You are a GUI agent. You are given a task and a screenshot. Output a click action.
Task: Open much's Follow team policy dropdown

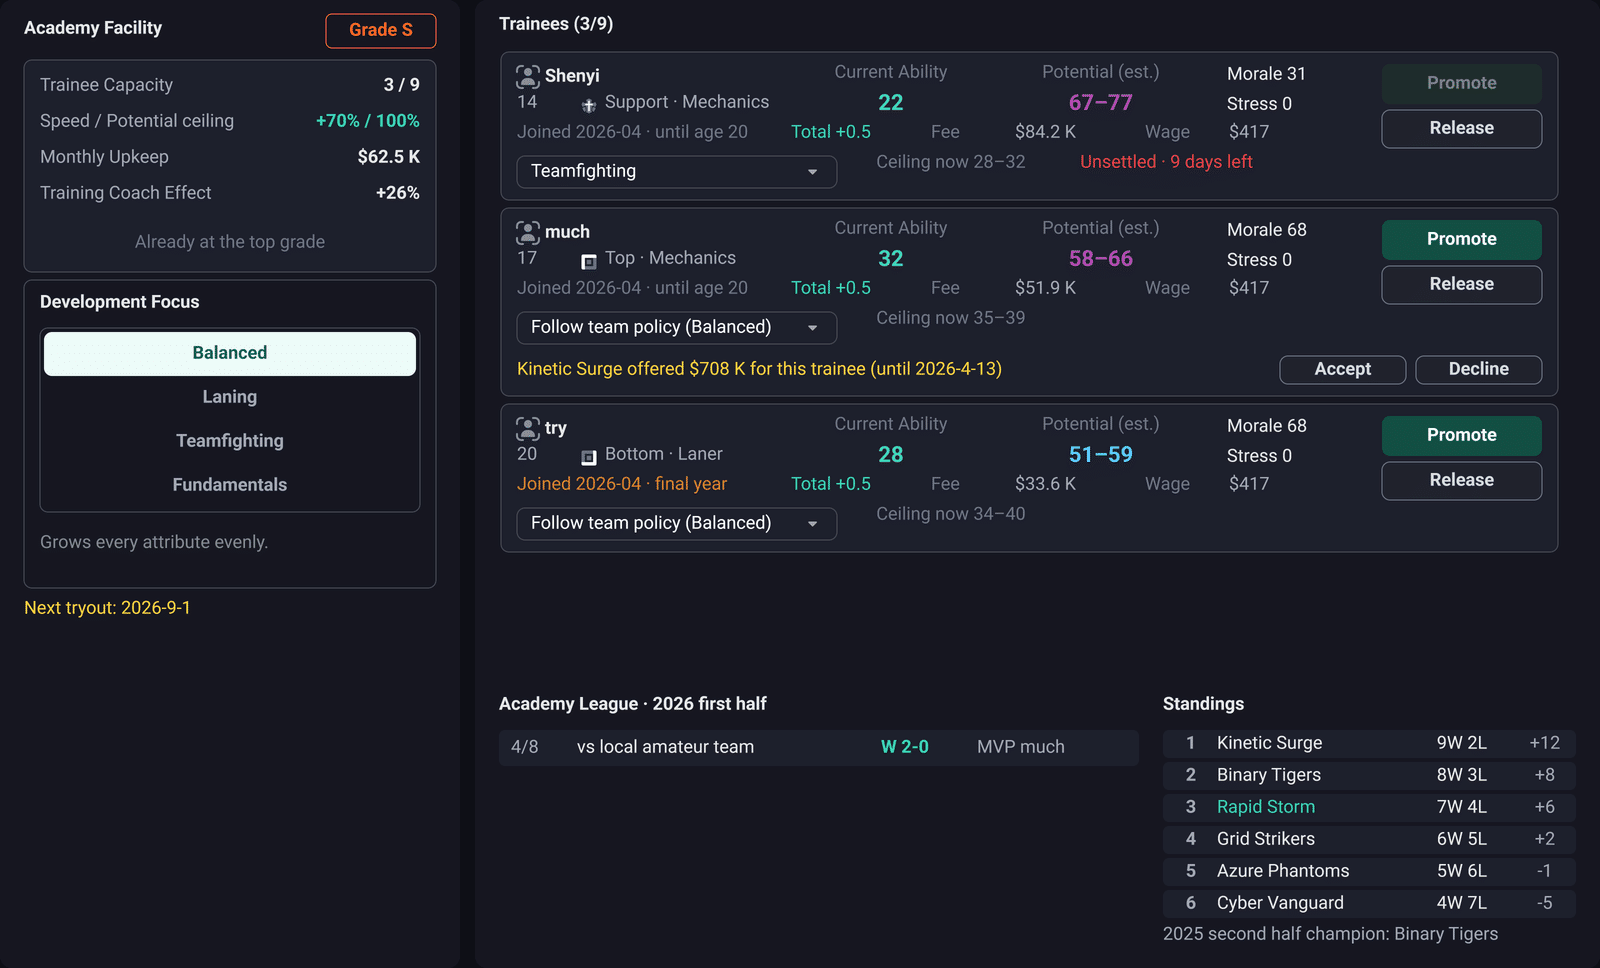677,327
